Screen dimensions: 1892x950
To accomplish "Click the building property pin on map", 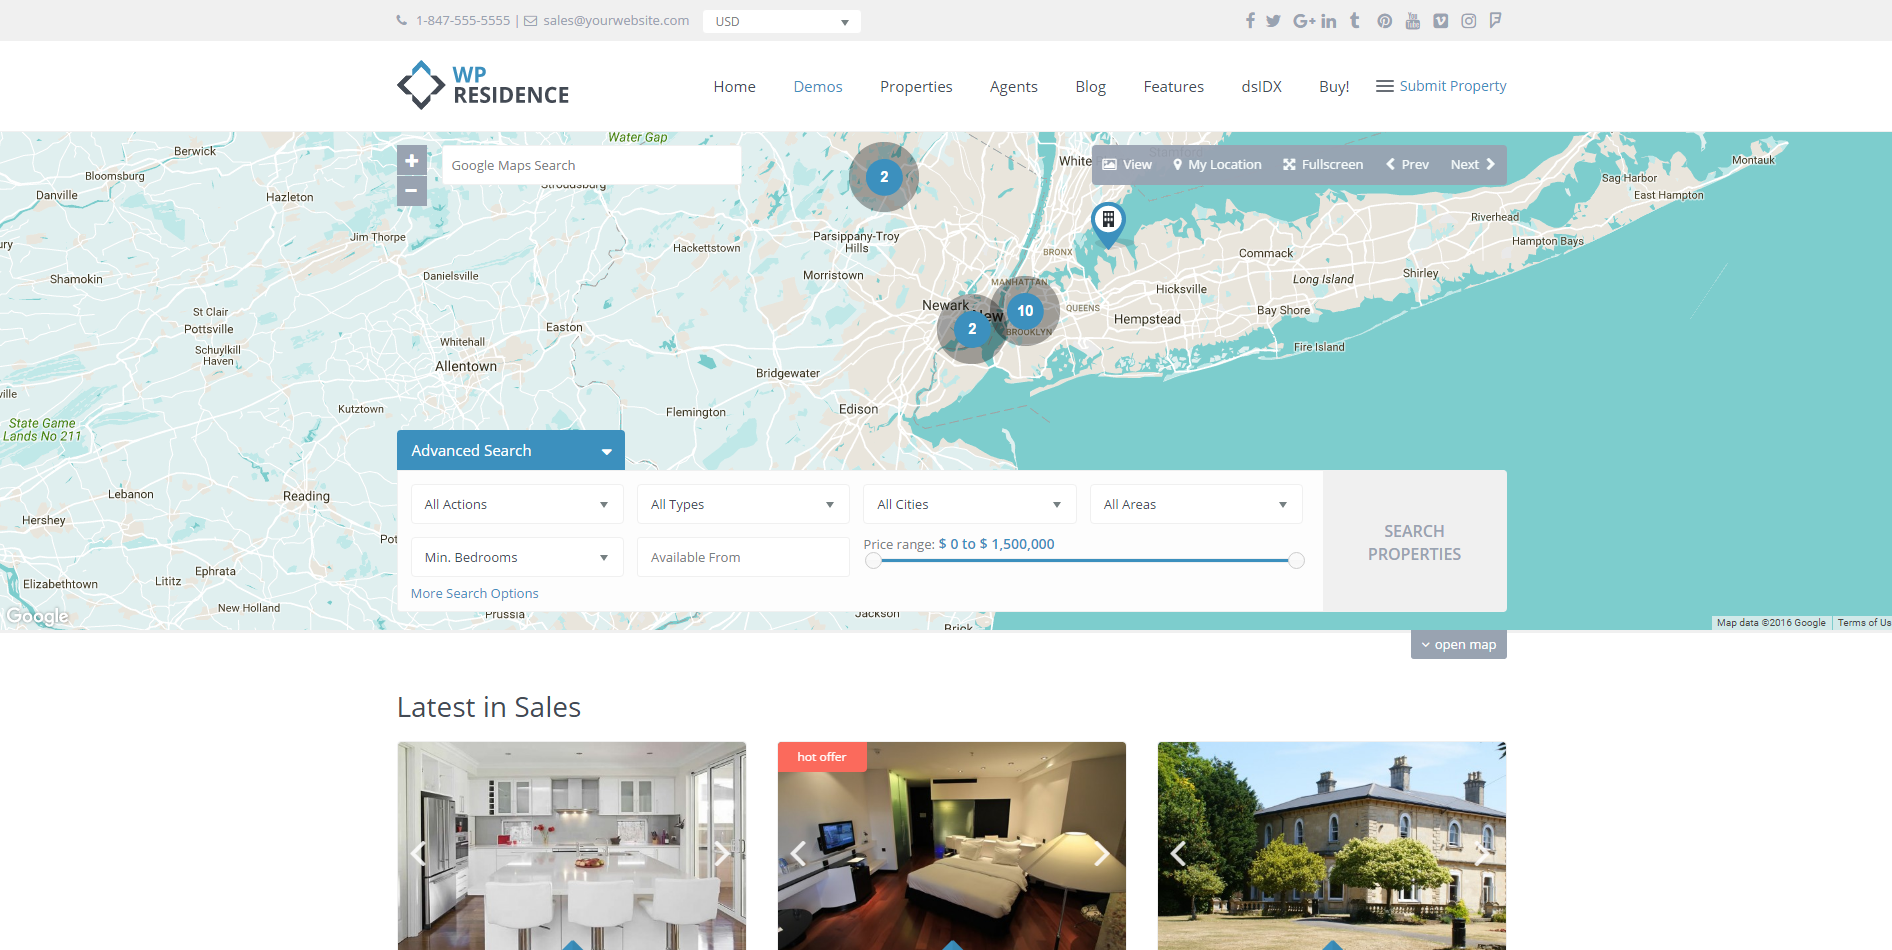I will tap(1108, 224).
